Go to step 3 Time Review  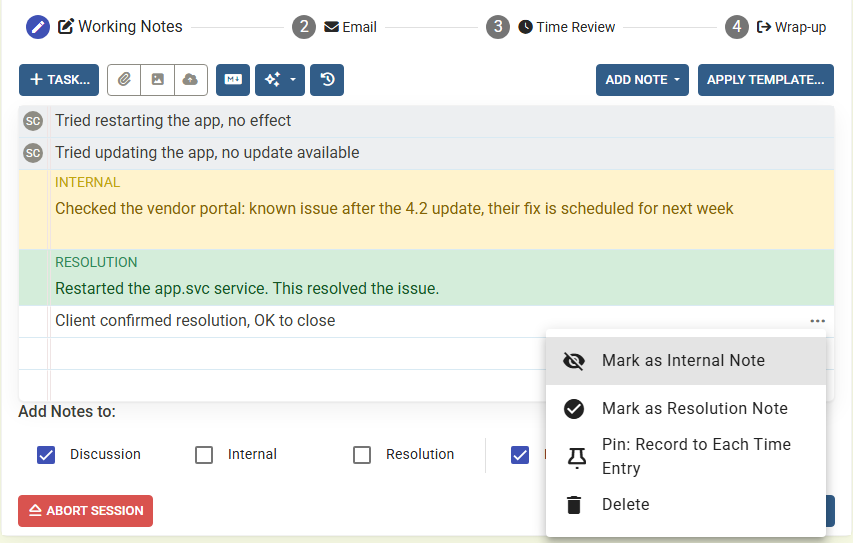point(566,27)
